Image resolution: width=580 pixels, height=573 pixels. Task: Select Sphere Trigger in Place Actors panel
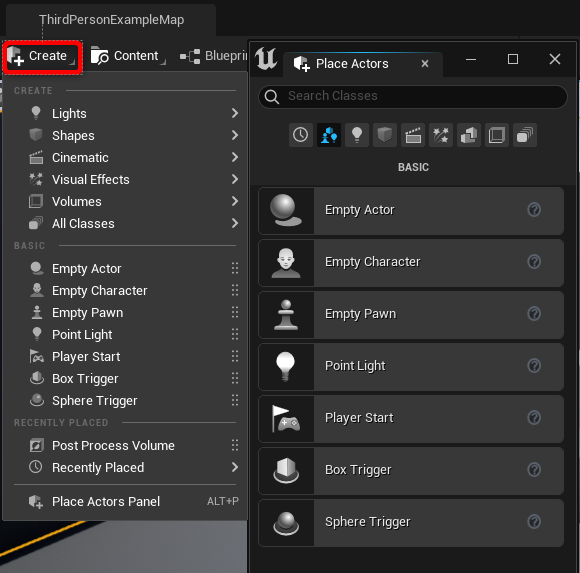tap(411, 523)
